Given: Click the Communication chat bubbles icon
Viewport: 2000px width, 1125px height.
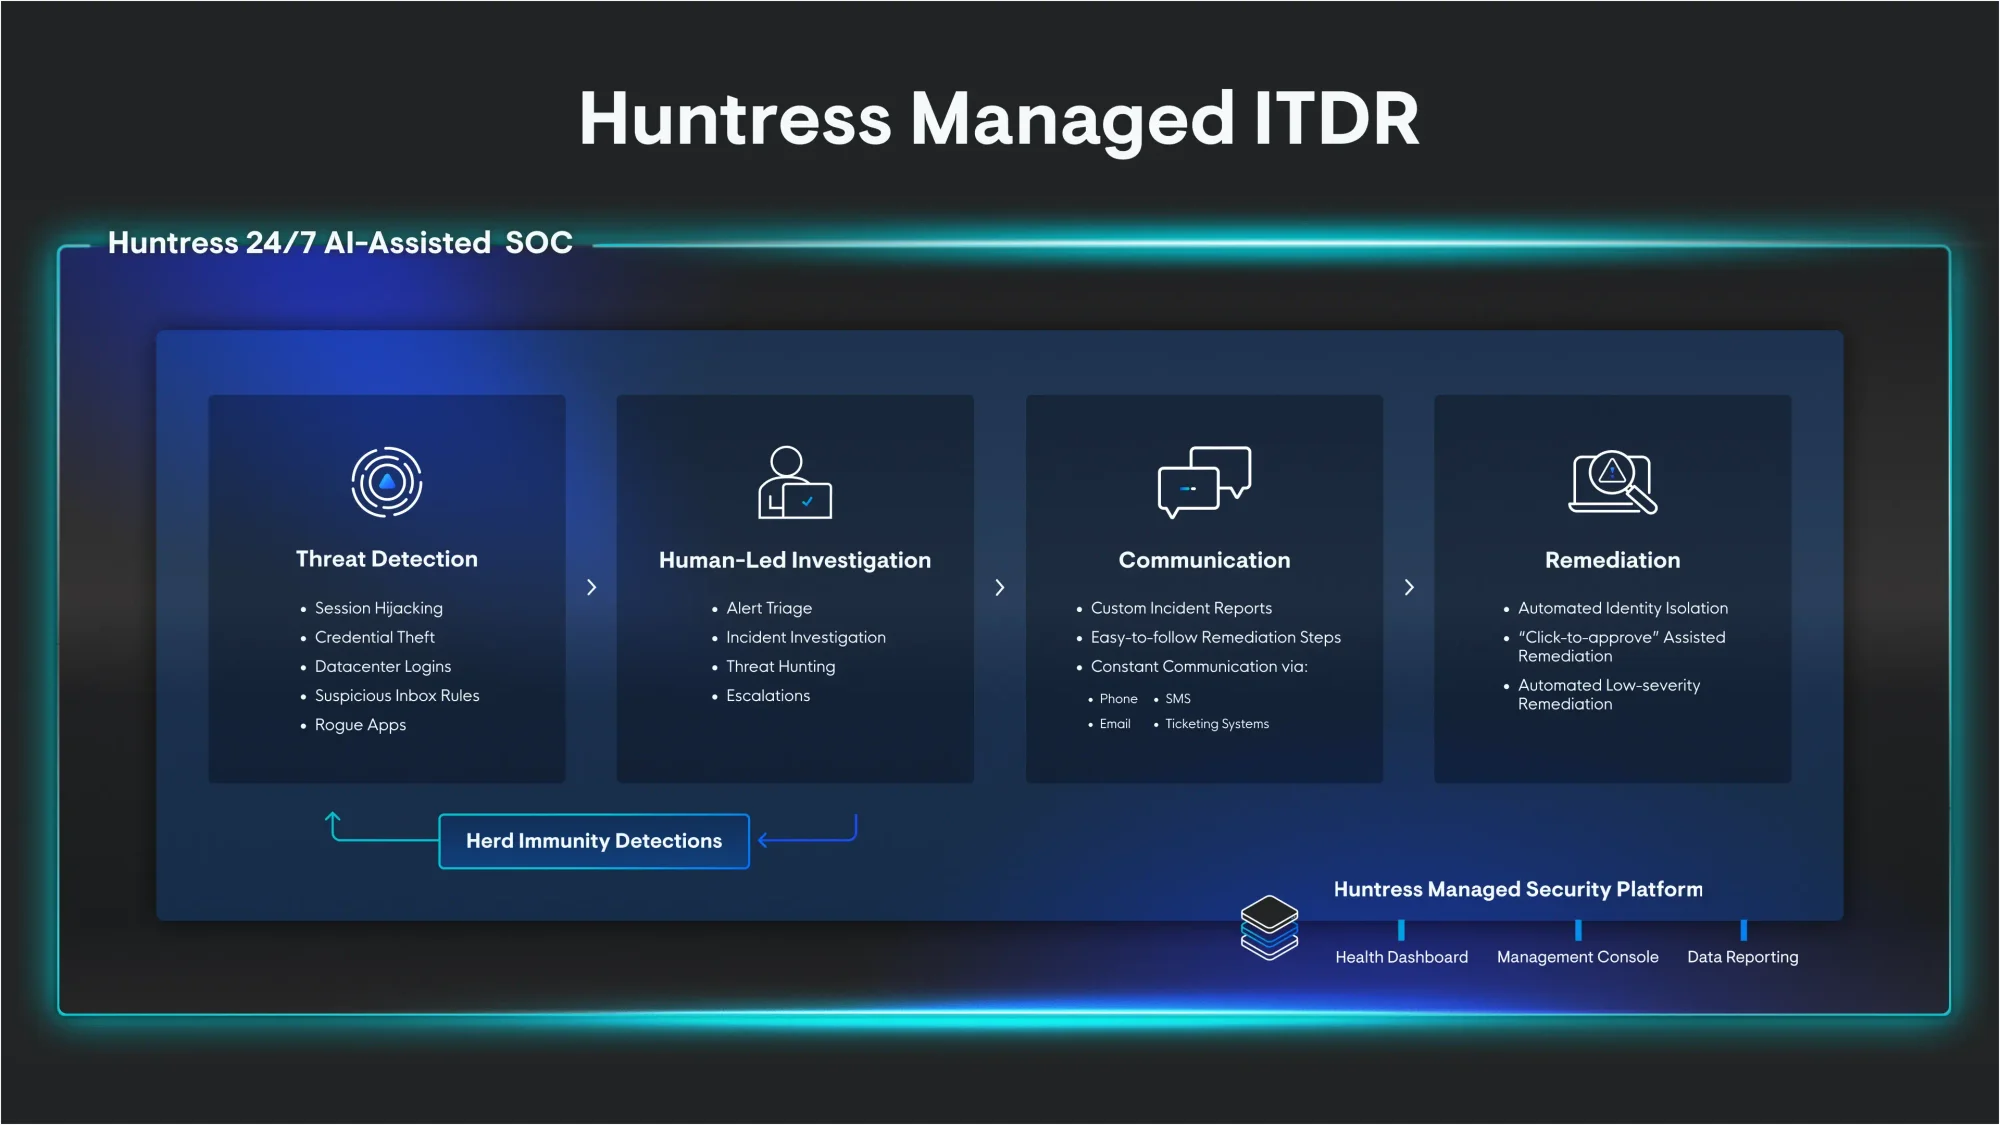Looking at the screenshot, I should [x=1204, y=482].
